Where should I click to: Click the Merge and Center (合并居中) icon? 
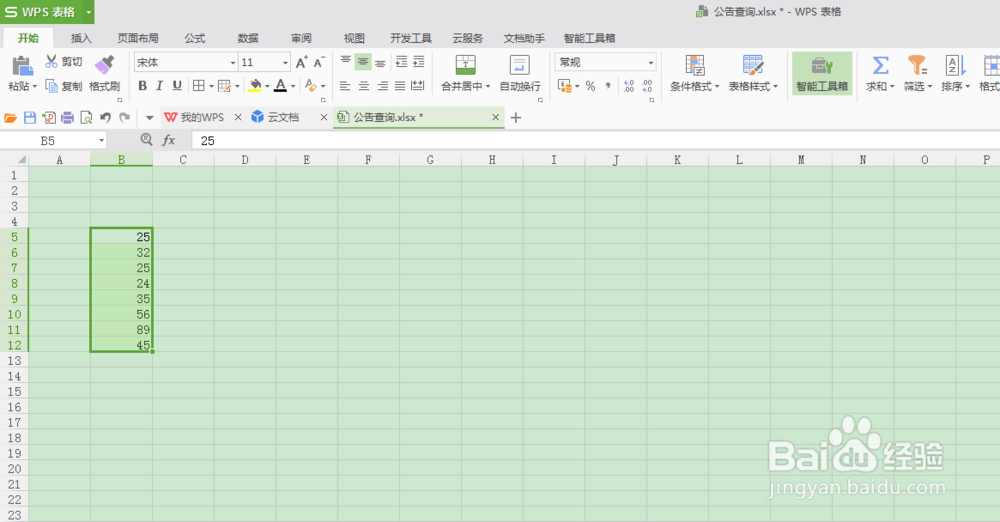click(x=466, y=64)
